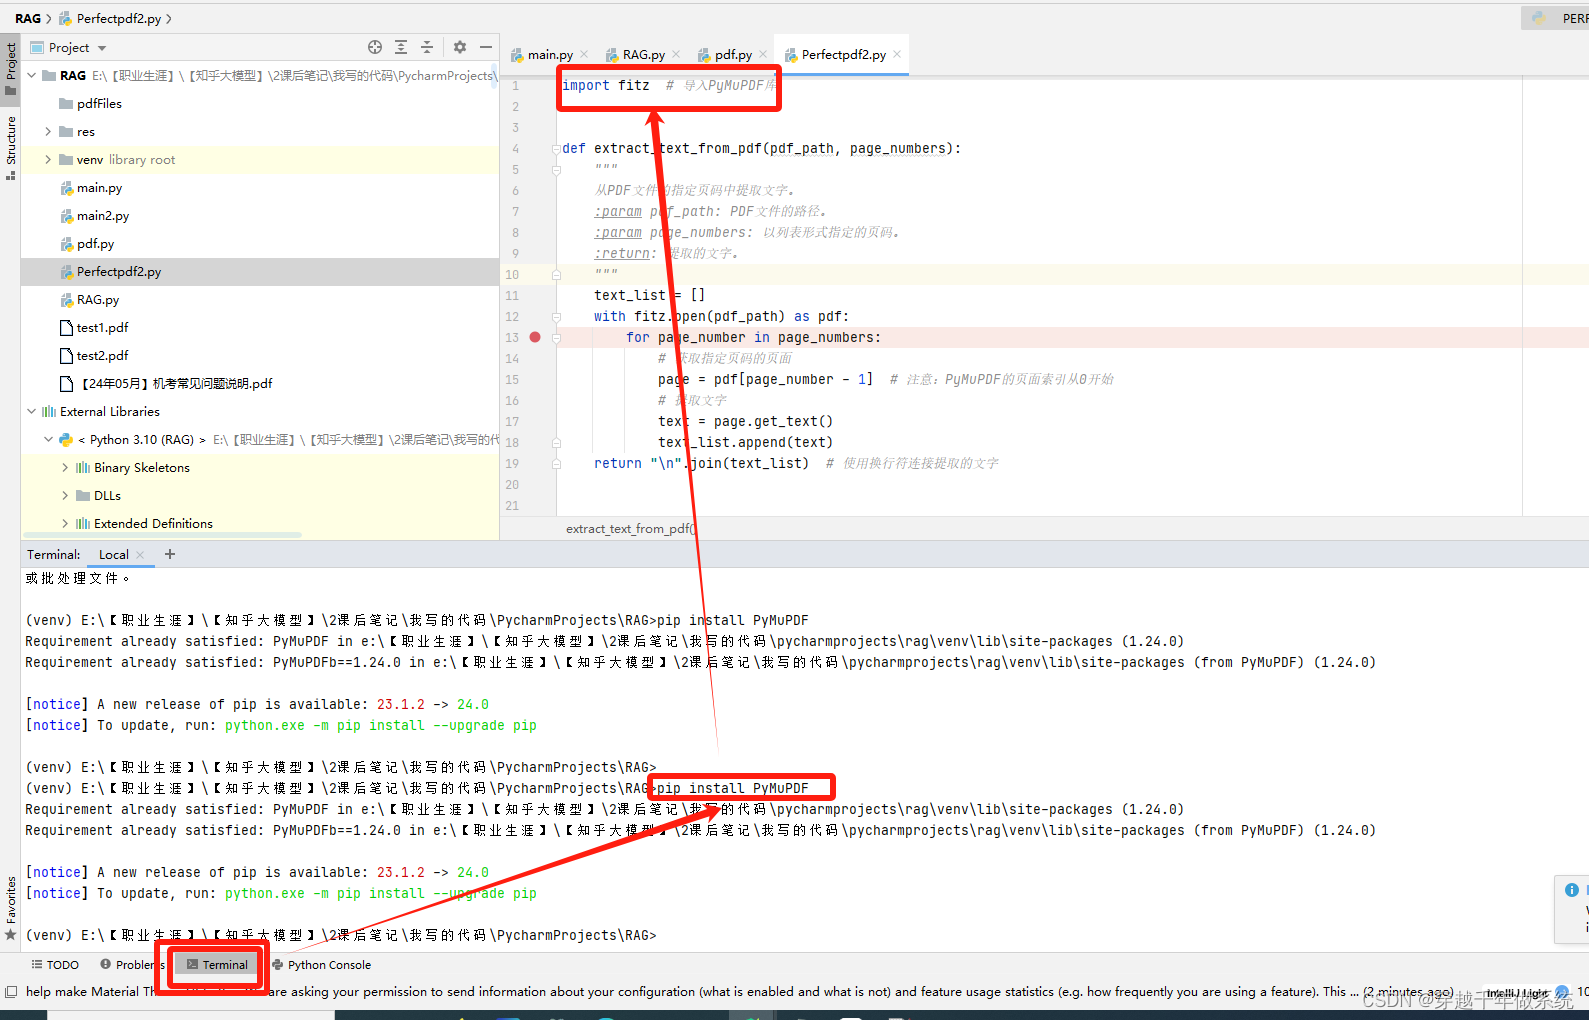The width and height of the screenshot is (1589, 1020).
Task: Expand the venv library root folder
Action: tap(48, 159)
